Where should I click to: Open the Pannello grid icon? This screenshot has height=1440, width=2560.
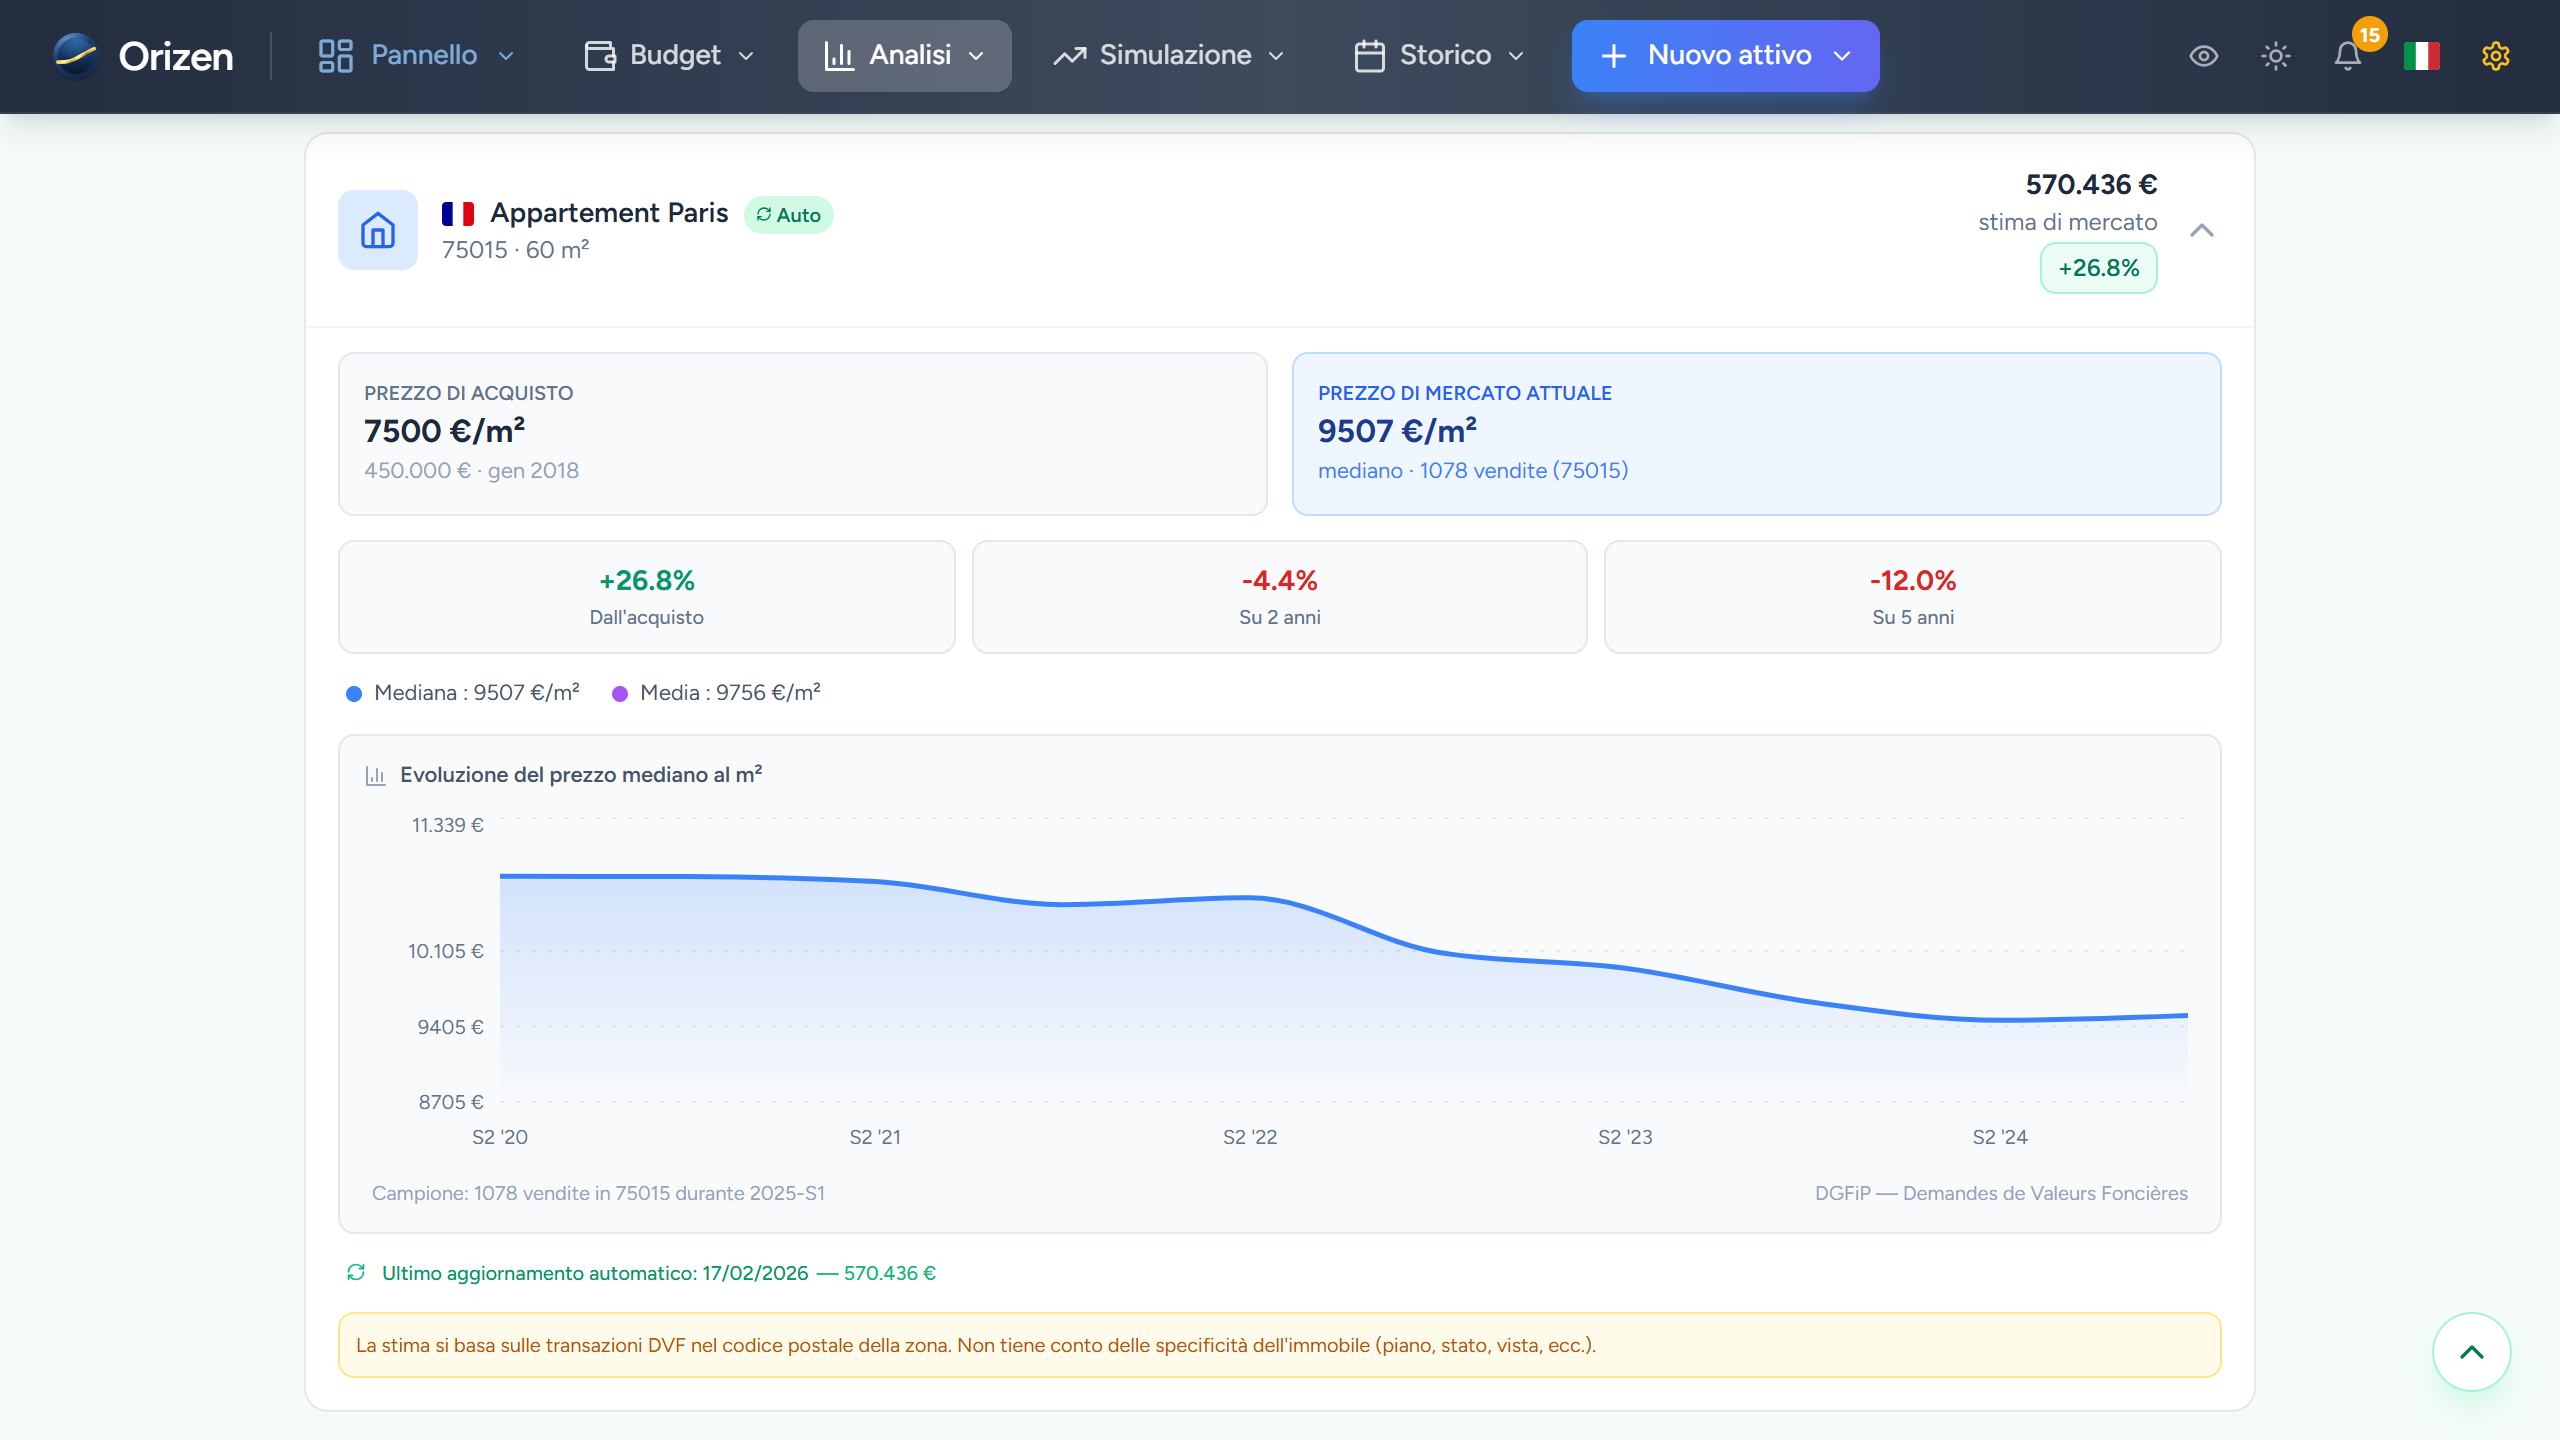pos(336,55)
